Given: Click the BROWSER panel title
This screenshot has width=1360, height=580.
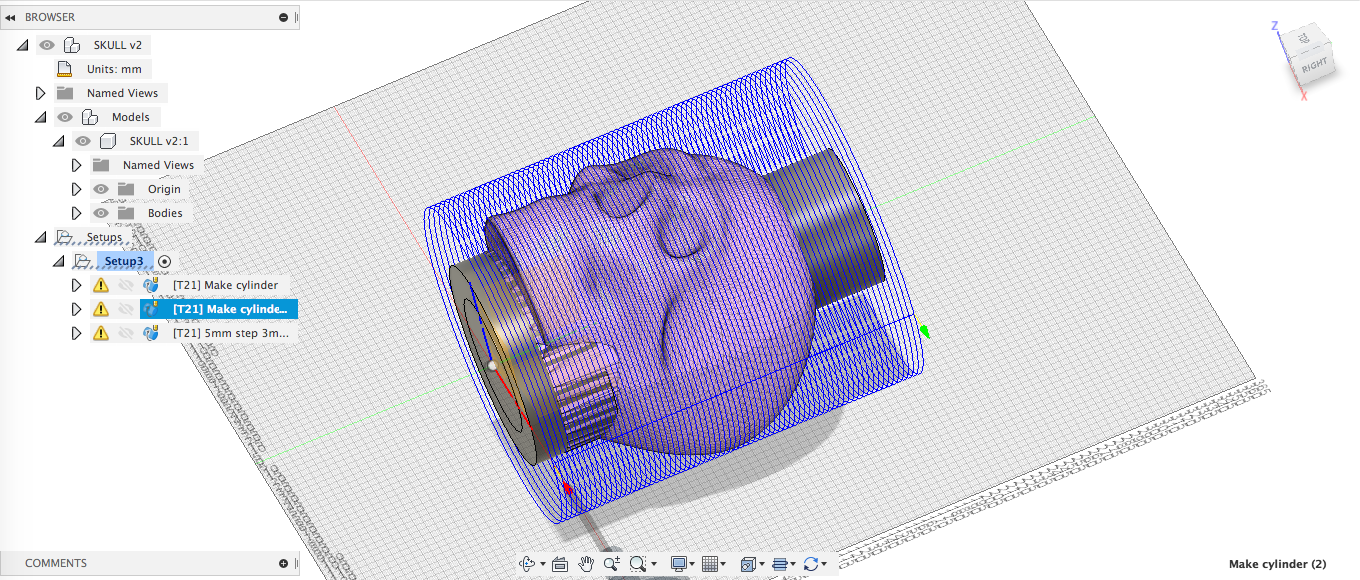Looking at the screenshot, I should [48, 17].
